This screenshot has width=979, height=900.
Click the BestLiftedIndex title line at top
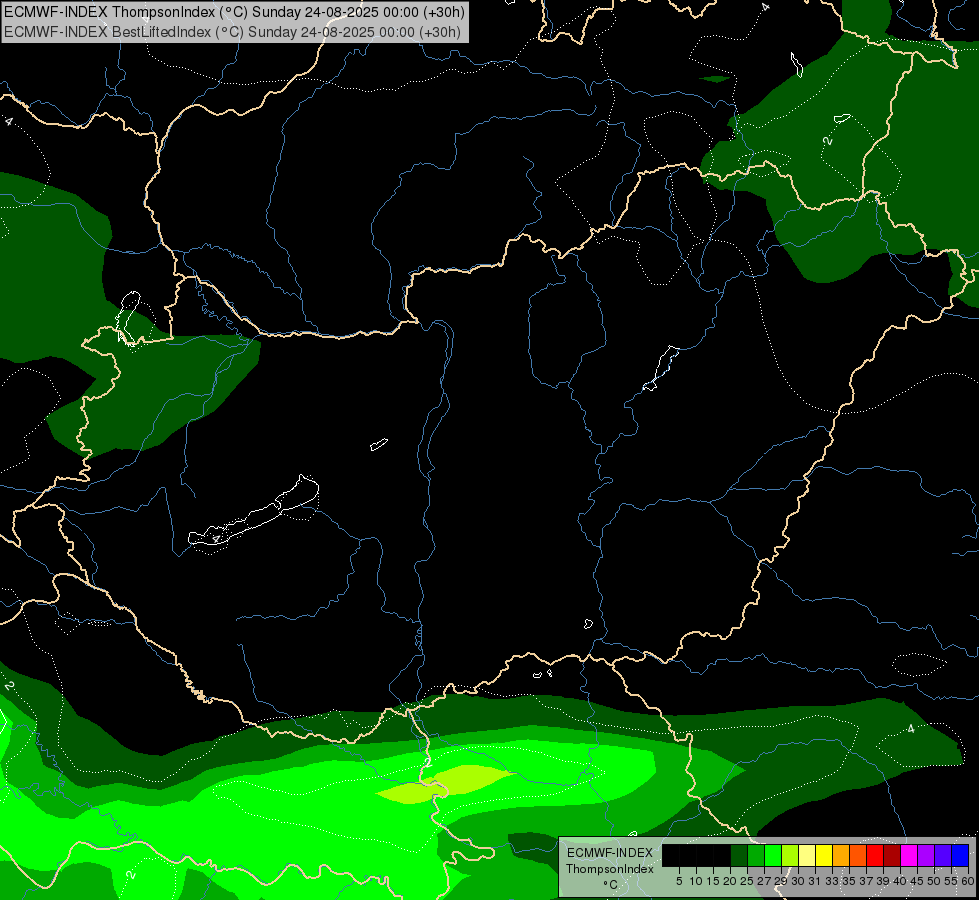[232, 32]
